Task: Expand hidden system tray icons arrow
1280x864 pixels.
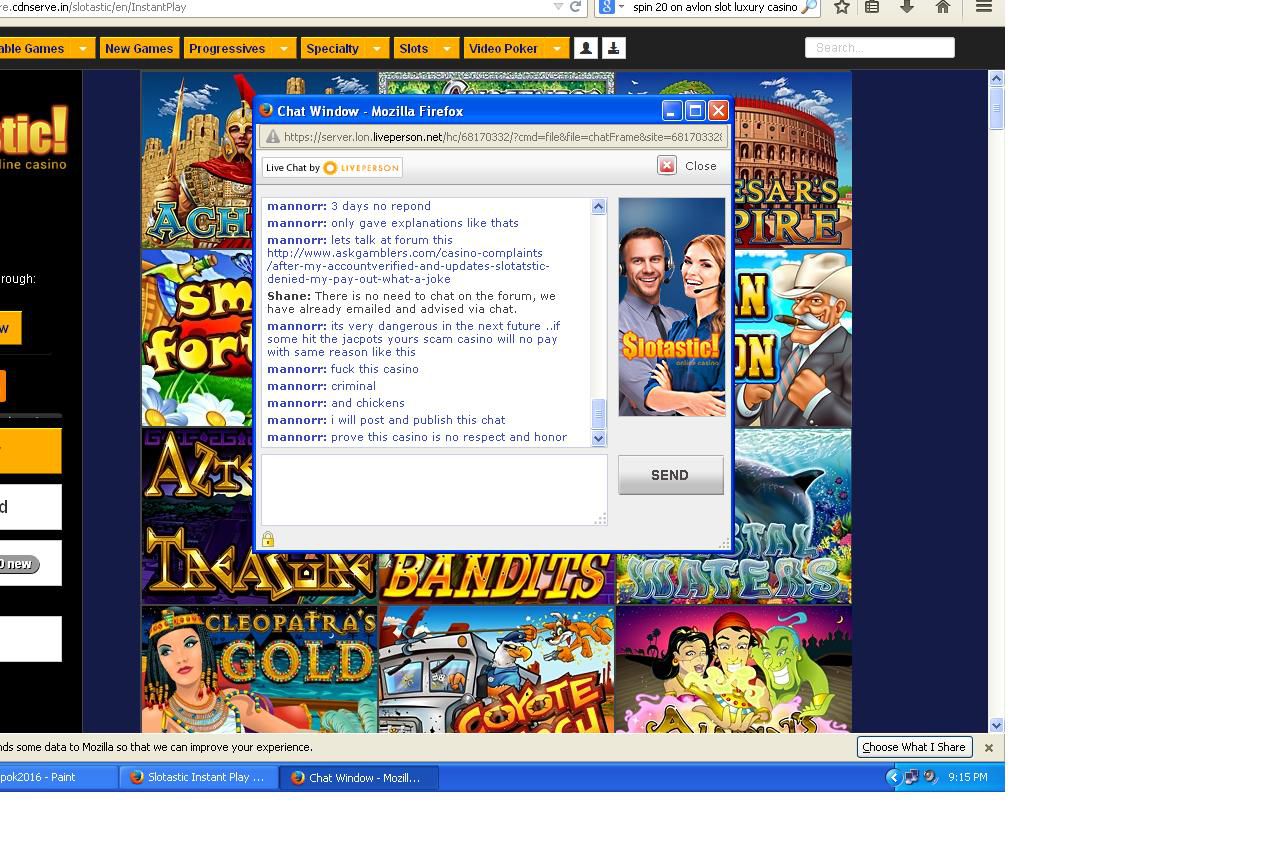Action: (894, 777)
